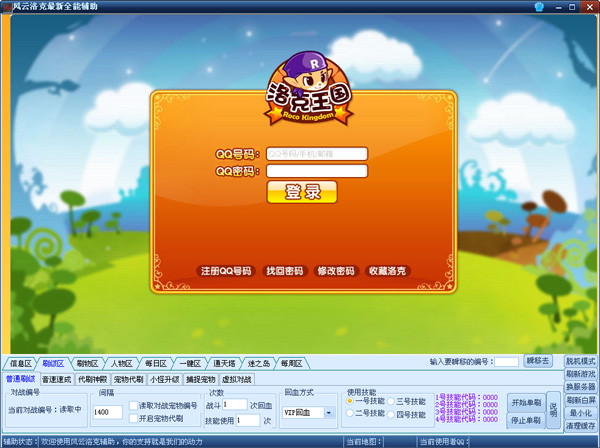600x448 pixels.
Task: Click the QQ密码 password input field
Action: click(317, 171)
